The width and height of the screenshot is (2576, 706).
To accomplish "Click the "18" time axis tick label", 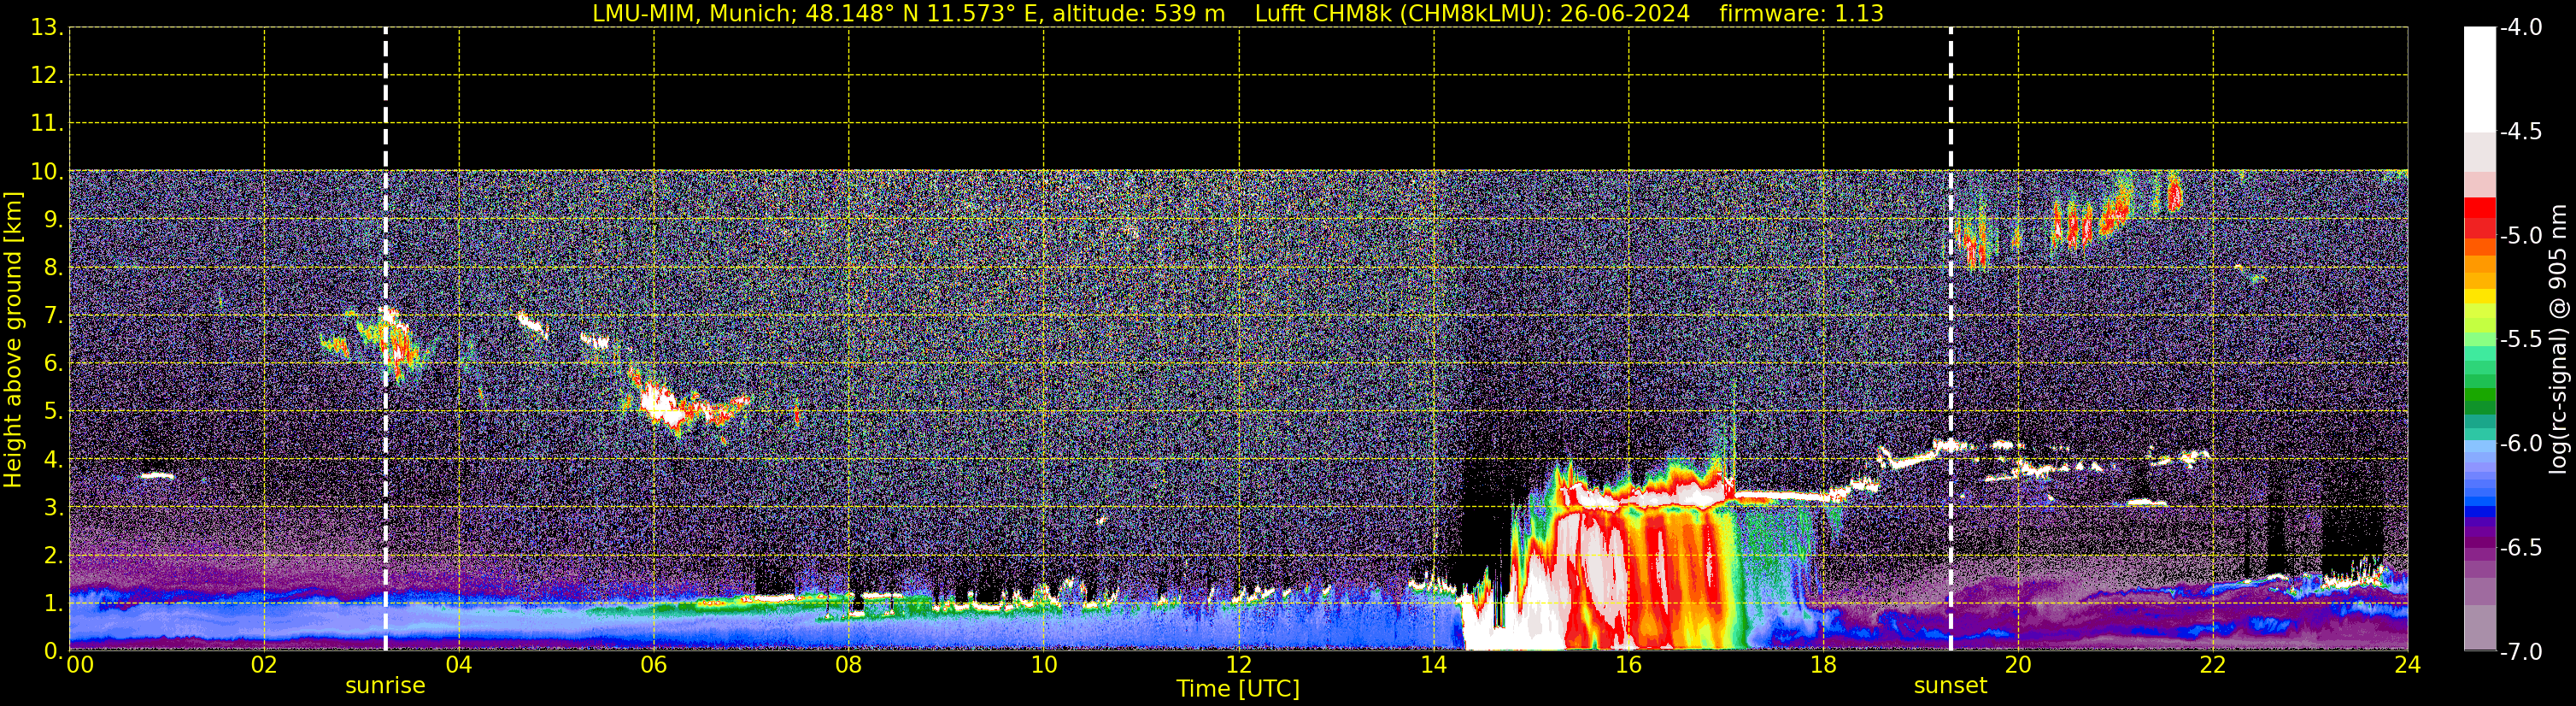I will pyautogui.click(x=1824, y=665).
